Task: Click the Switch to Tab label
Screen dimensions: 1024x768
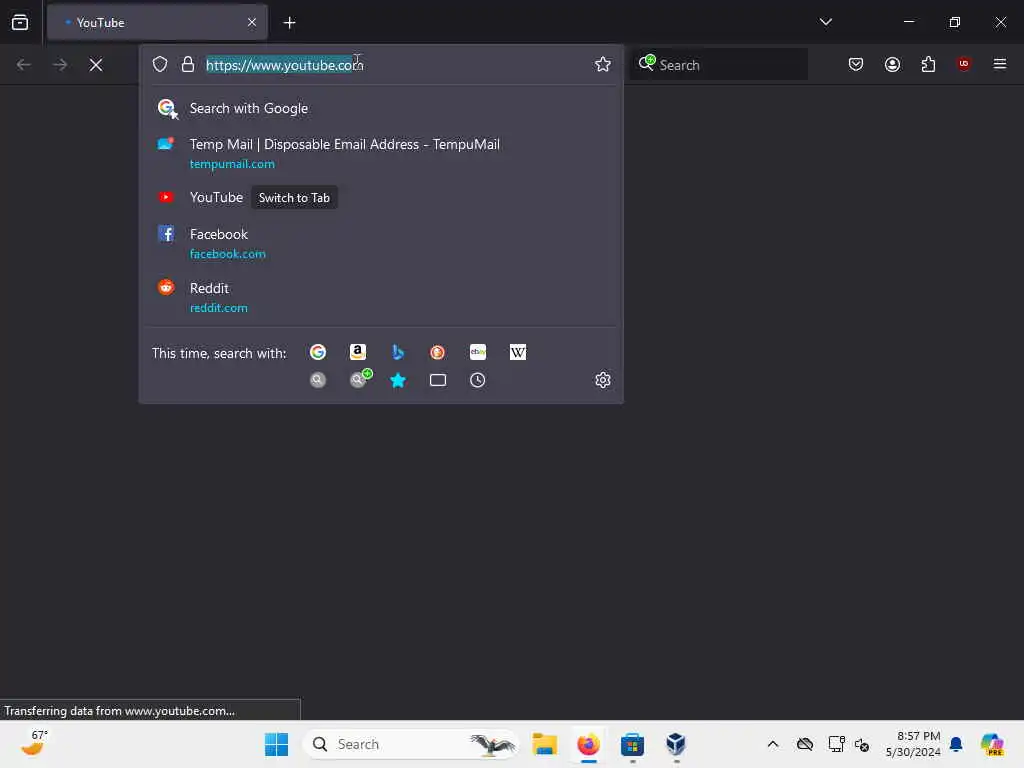Action: point(294,198)
